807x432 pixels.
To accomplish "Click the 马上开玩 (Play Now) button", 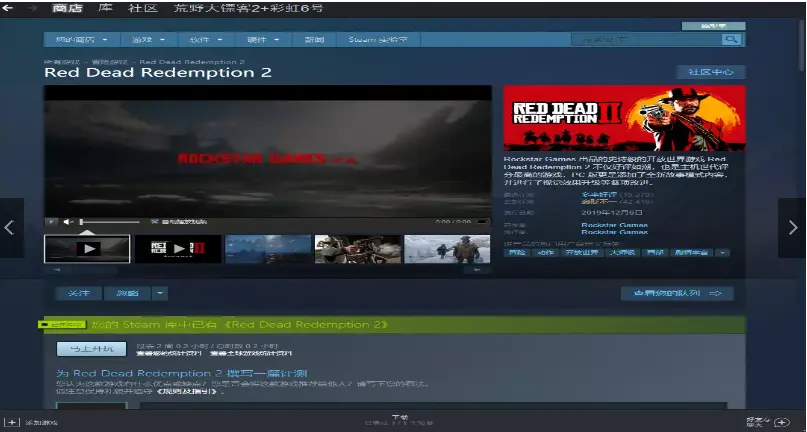I will [x=92, y=349].
